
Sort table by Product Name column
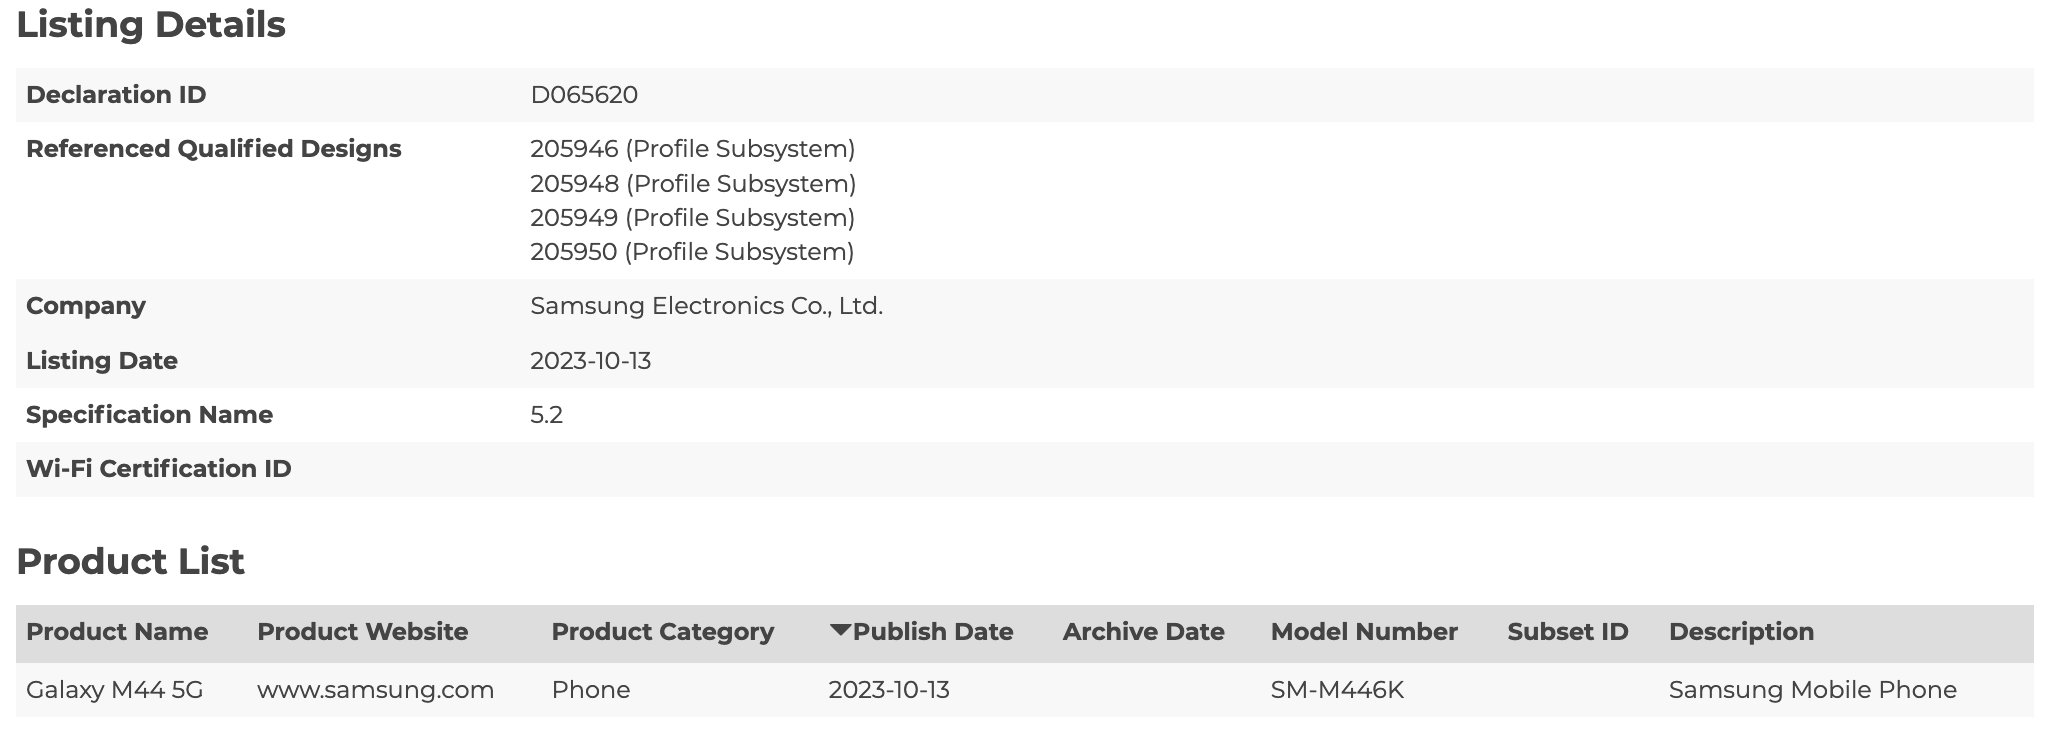[x=117, y=632]
